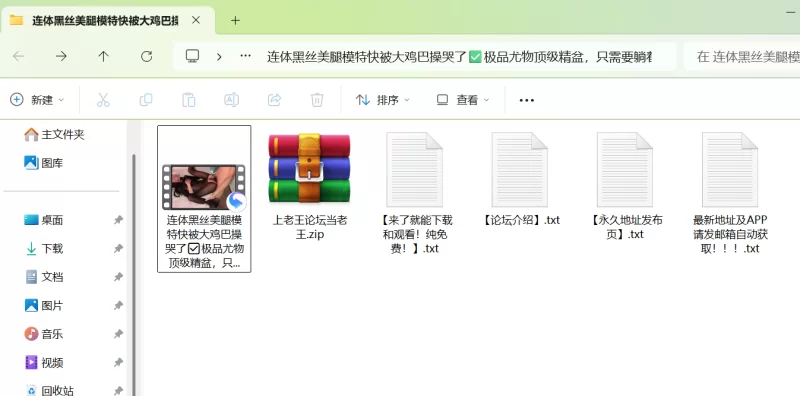This screenshot has height=396, width=800.
Task: Refresh the current folder view
Action: (x=146, y=56)
